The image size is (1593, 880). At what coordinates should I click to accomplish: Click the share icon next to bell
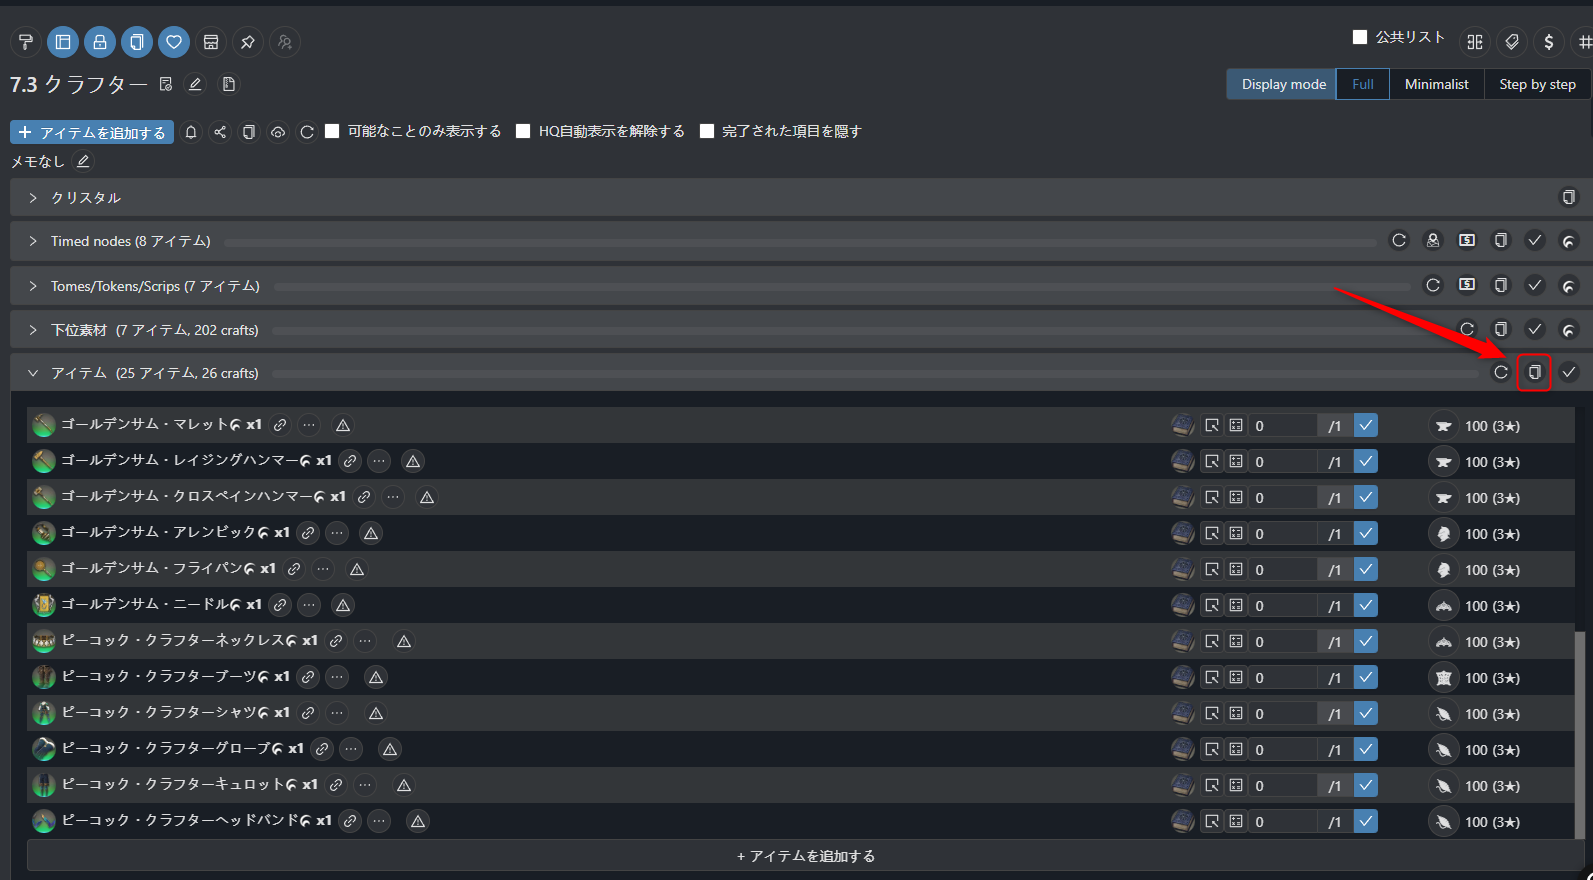click(x=220, y=132)
